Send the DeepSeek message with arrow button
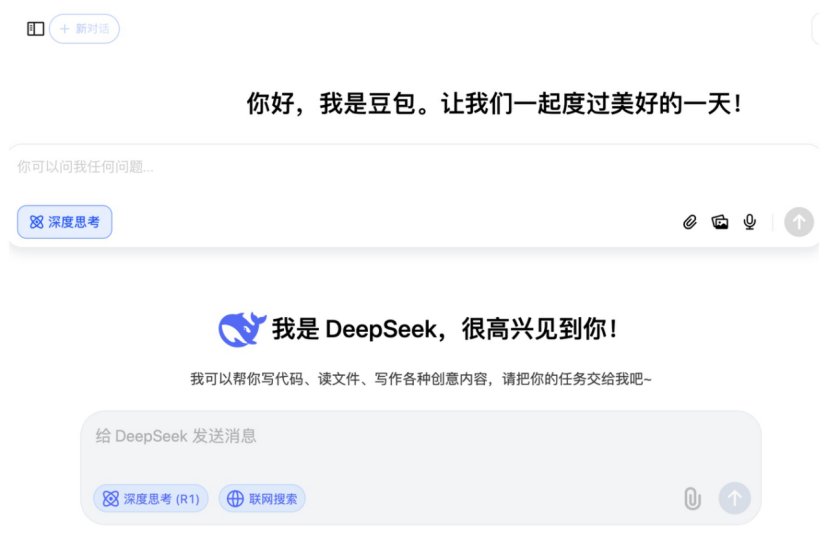 (x=735, y=498)
